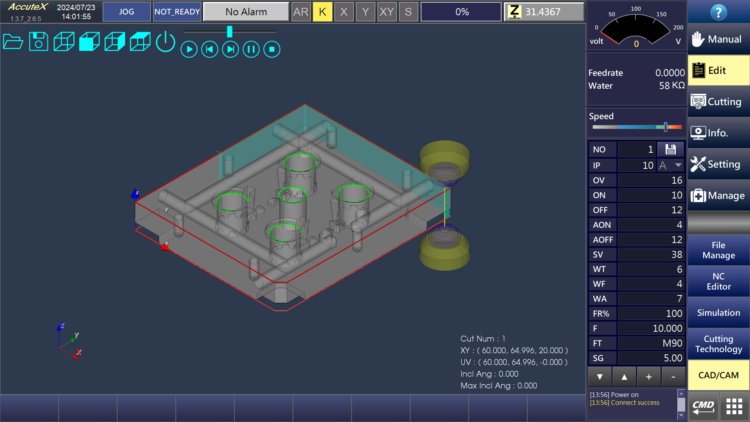Save parameter set with the NO row disk icon
750x422 pixels.
click(670, 149)
